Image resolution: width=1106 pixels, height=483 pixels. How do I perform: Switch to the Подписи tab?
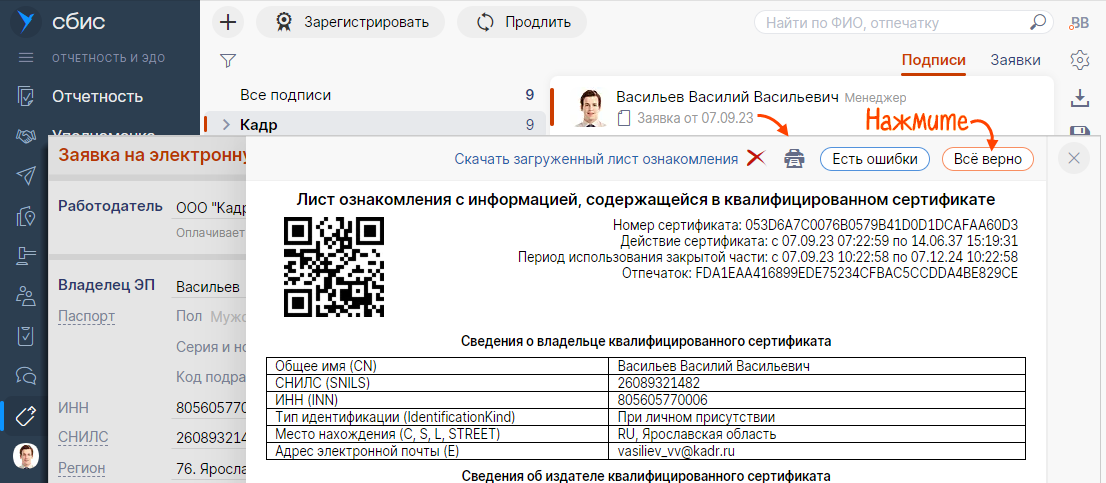tap(933, 60)
